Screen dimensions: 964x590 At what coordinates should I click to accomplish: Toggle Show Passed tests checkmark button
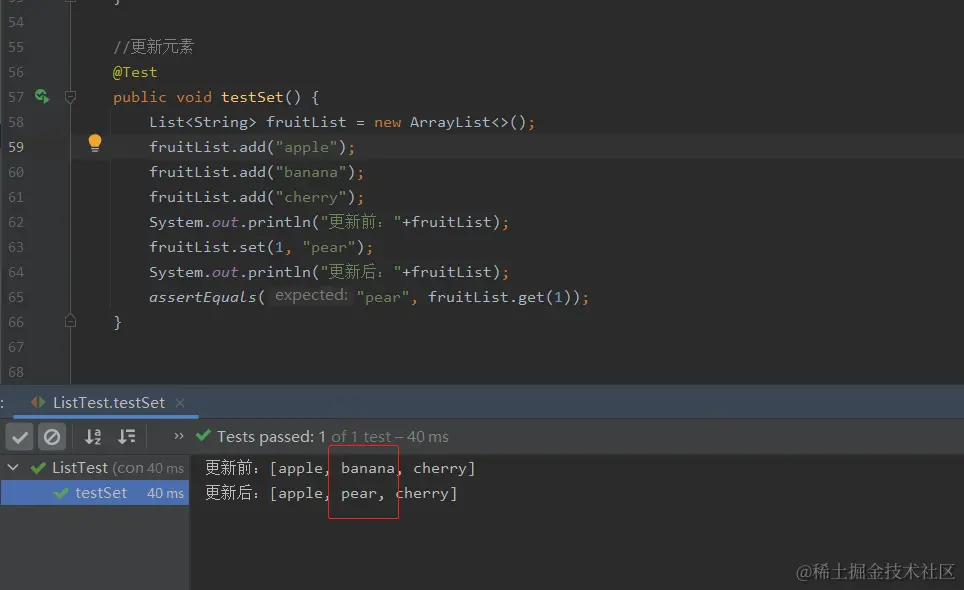[x=20, y=437]
